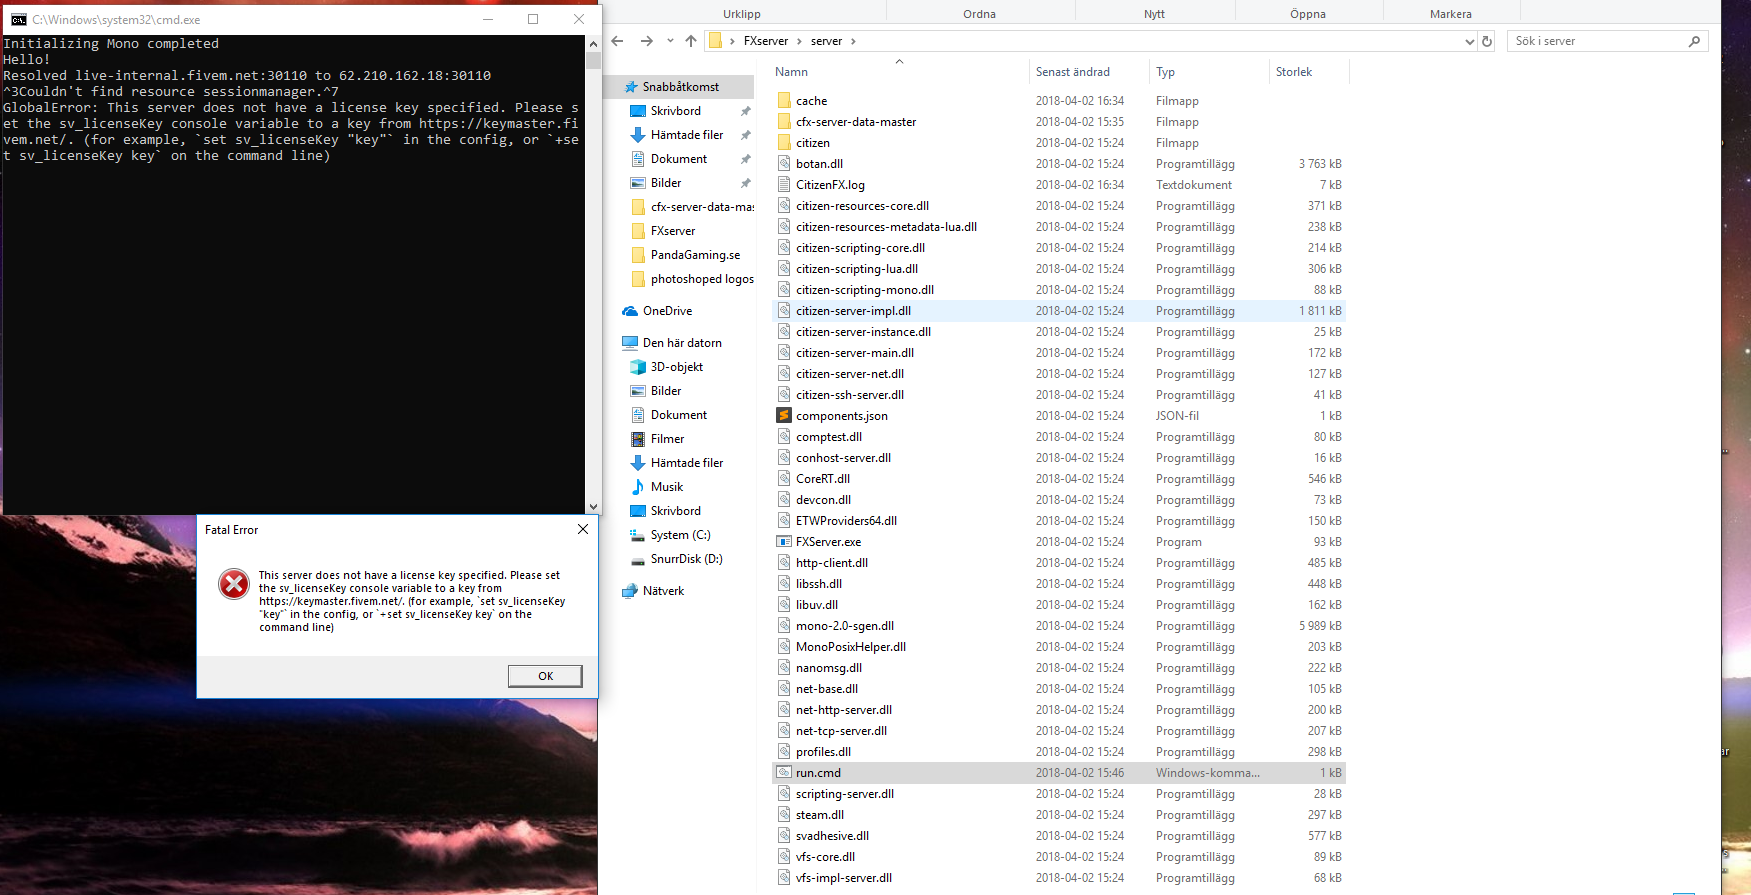This screenshot has height=895, width=1751.
Task: Click the Refresh button beside address bar
Action: (x=1487, y=41)
